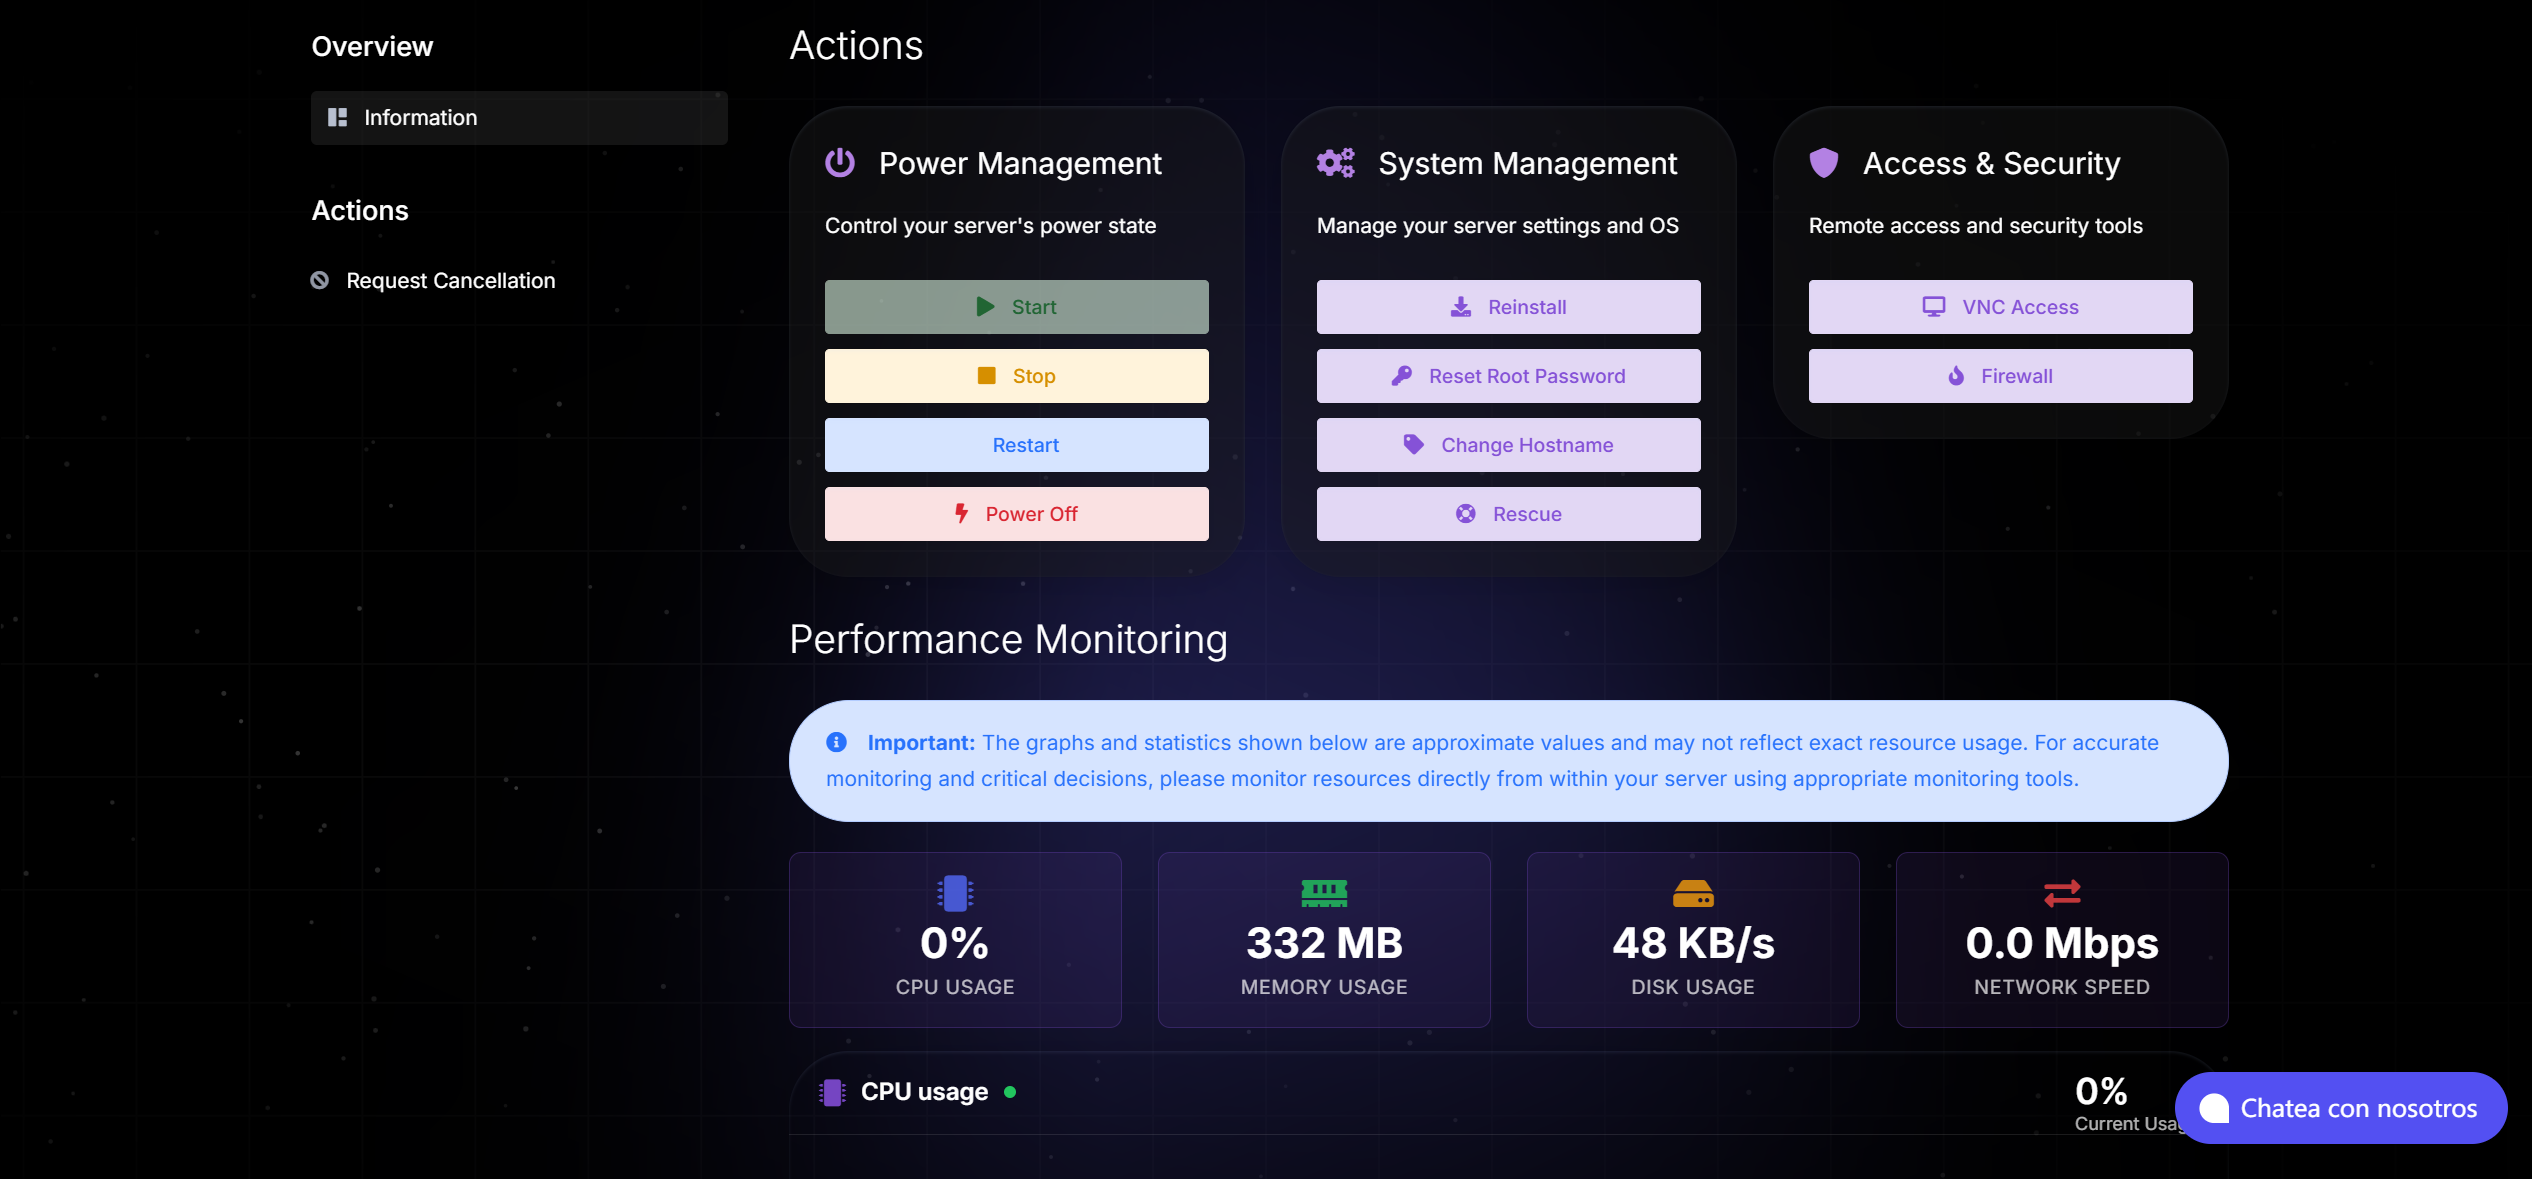Click the Restart server button
Screen dimensions: 2532x1179
1016,445
